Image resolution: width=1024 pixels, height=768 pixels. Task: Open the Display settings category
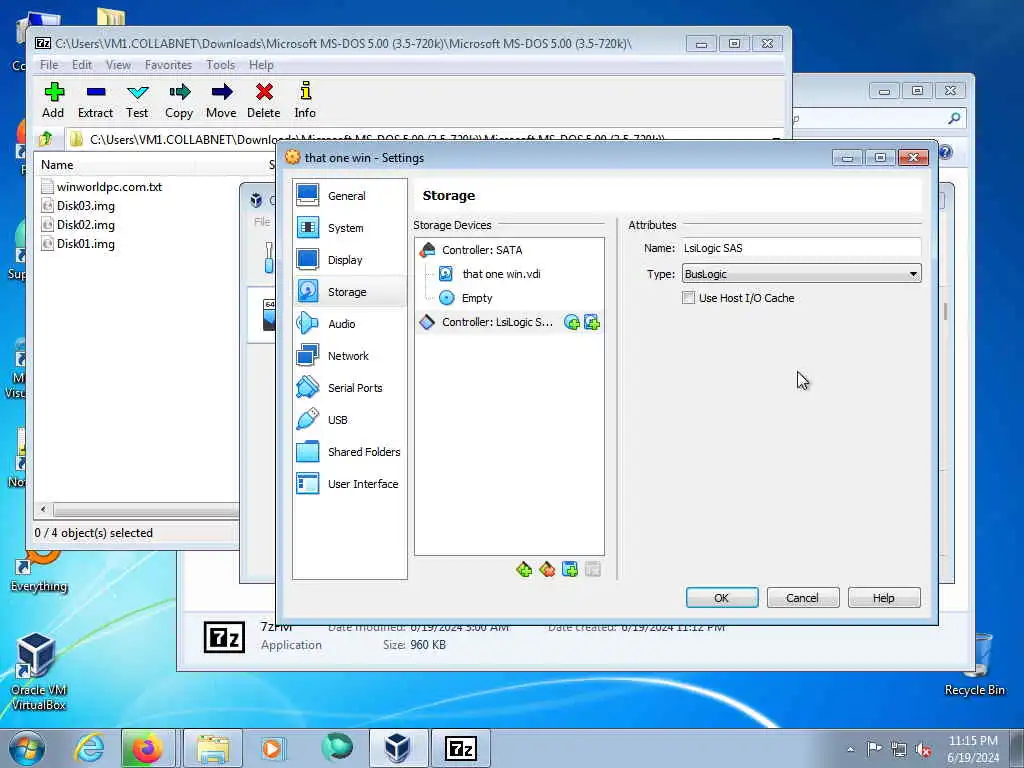pos(349,260)
